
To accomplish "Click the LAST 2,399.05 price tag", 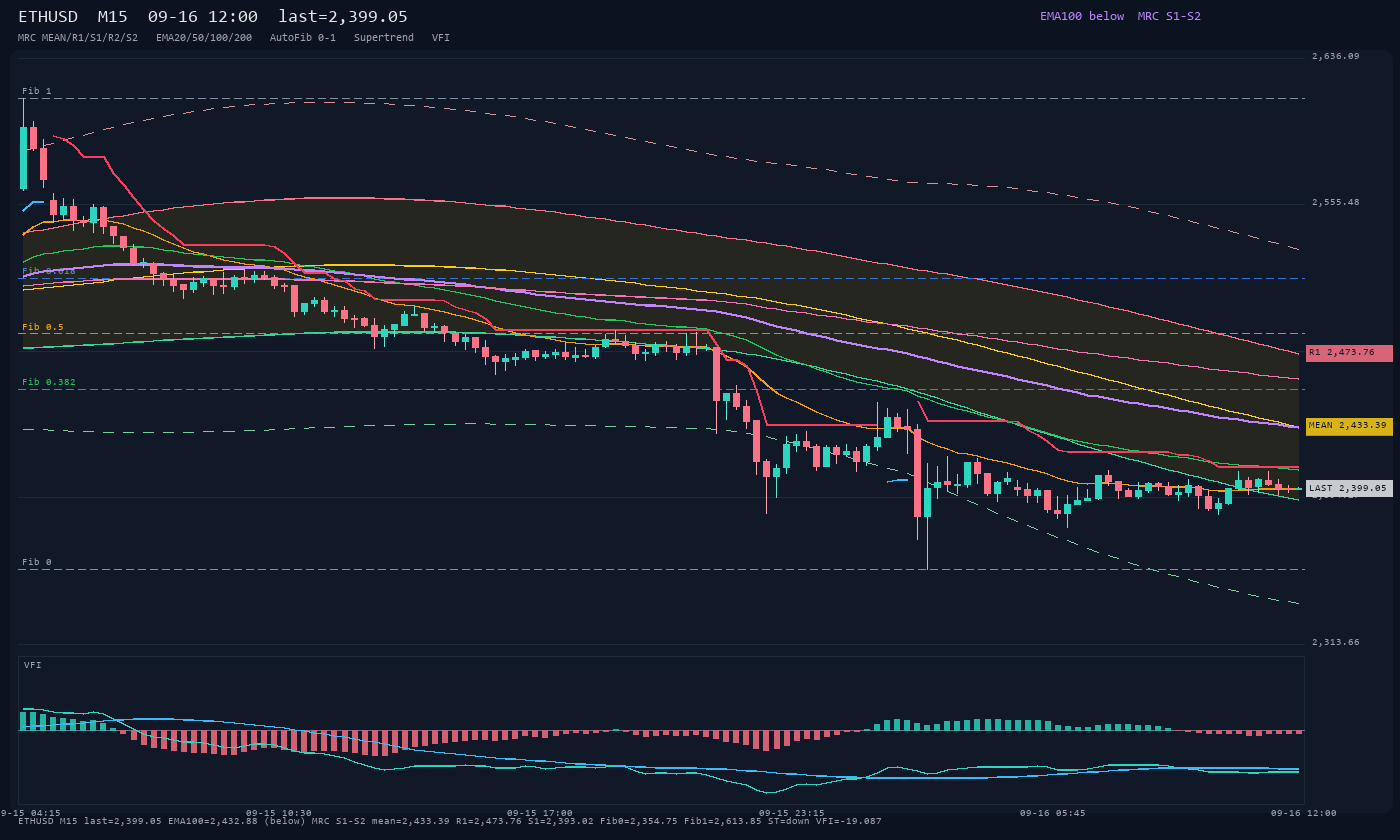I will click(1349, 488).
